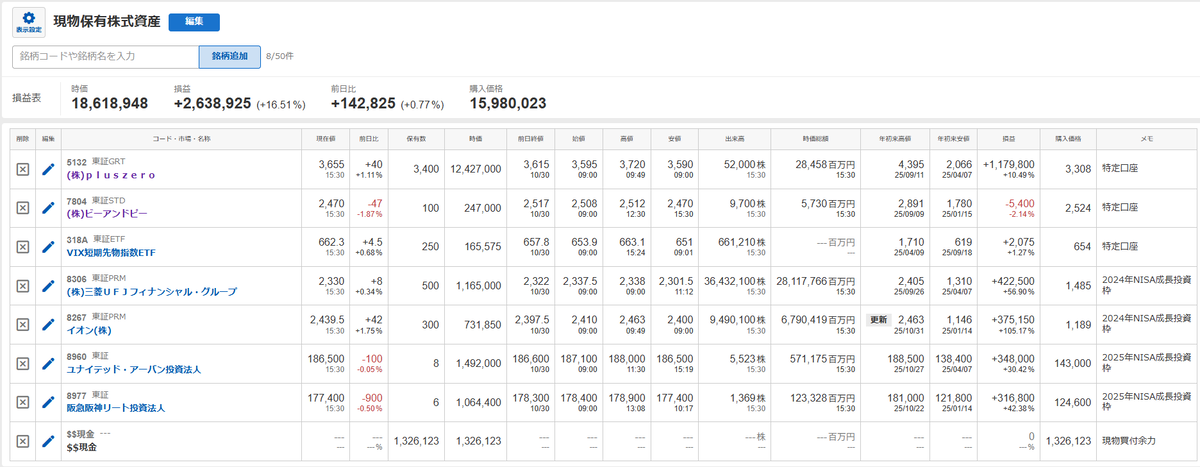The width and height of the screenshot is (1200, 467).
Task: Sort by the 現在値 column header
Action: [326, 138]
